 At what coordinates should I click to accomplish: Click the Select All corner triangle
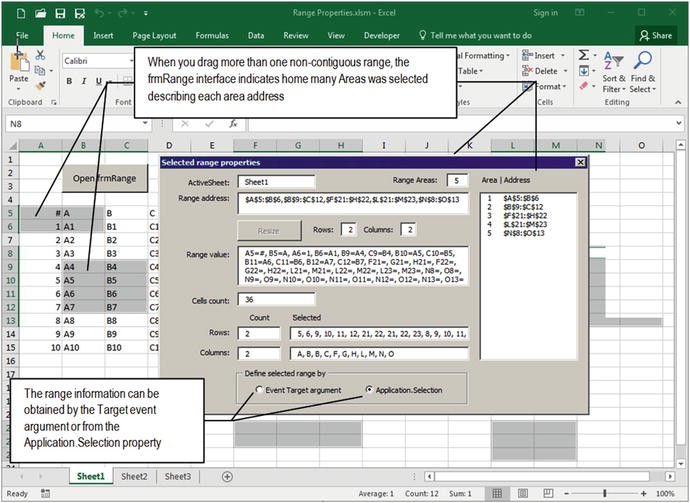pyautogui.click(x=13, y=146)
